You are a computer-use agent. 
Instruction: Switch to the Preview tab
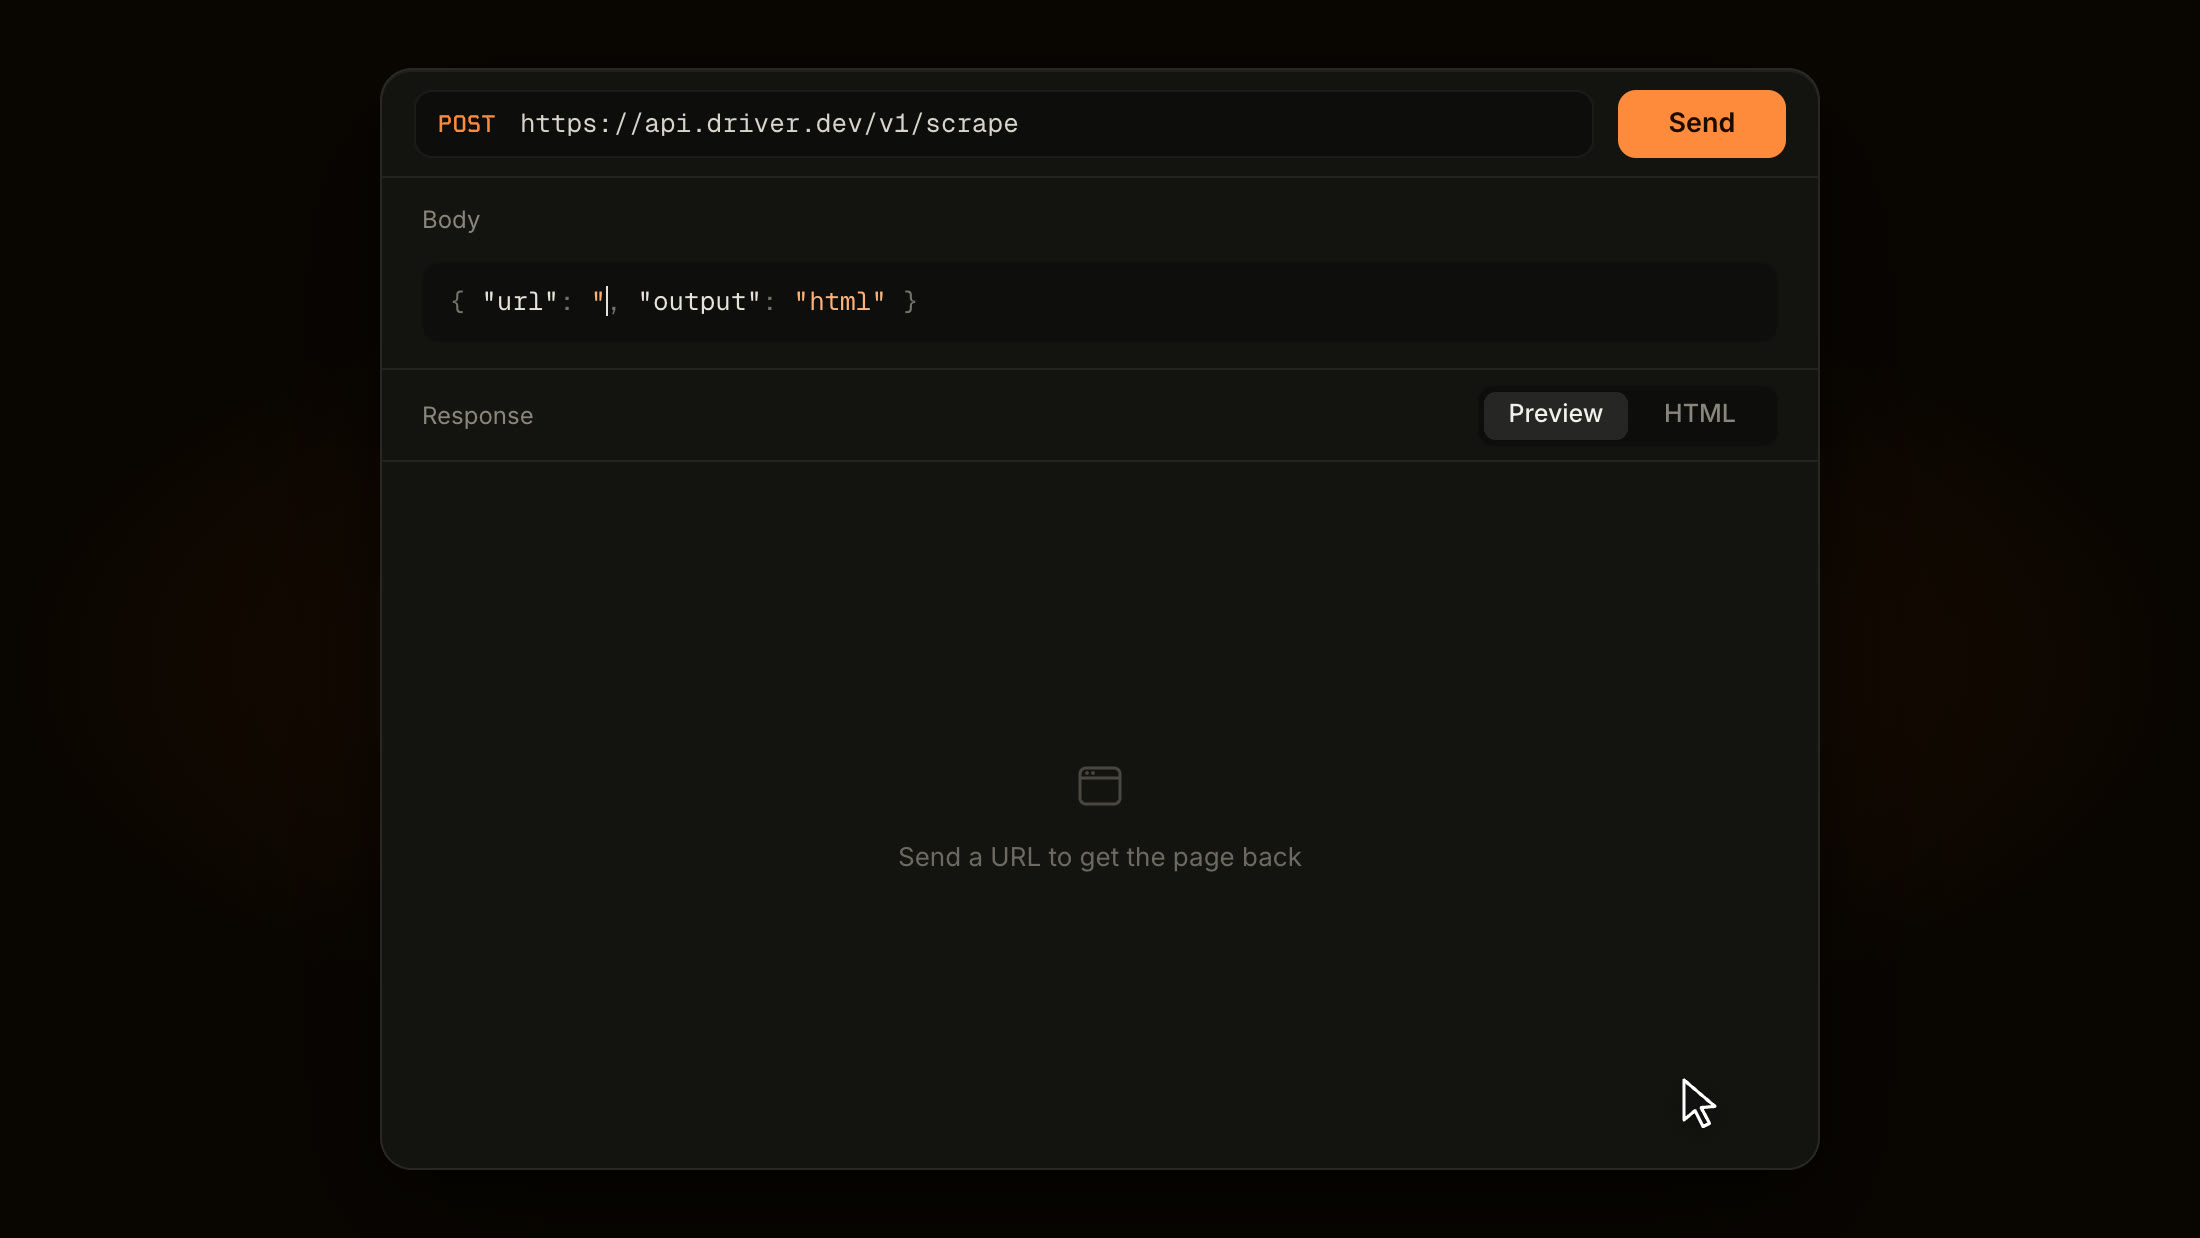click(x=1555, y=414)
